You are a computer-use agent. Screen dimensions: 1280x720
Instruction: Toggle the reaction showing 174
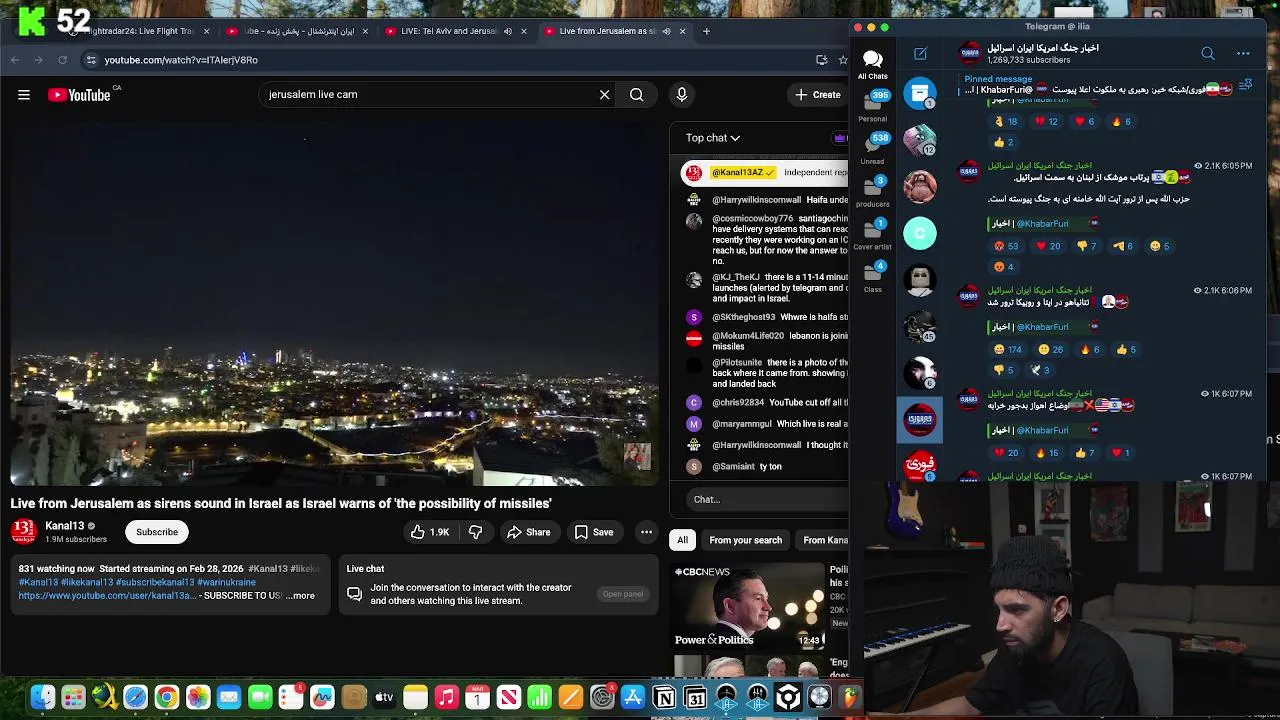[1008, 349]
